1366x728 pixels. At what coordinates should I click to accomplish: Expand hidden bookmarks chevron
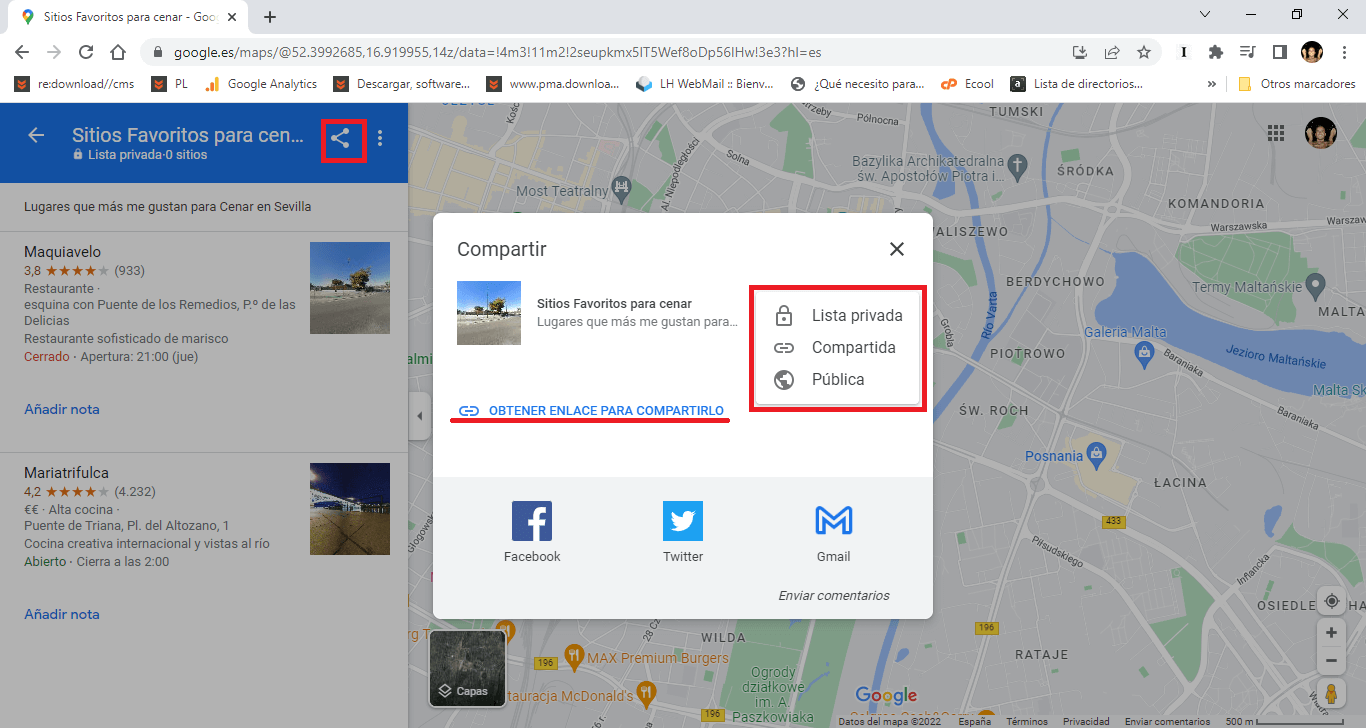(1212, 84)
